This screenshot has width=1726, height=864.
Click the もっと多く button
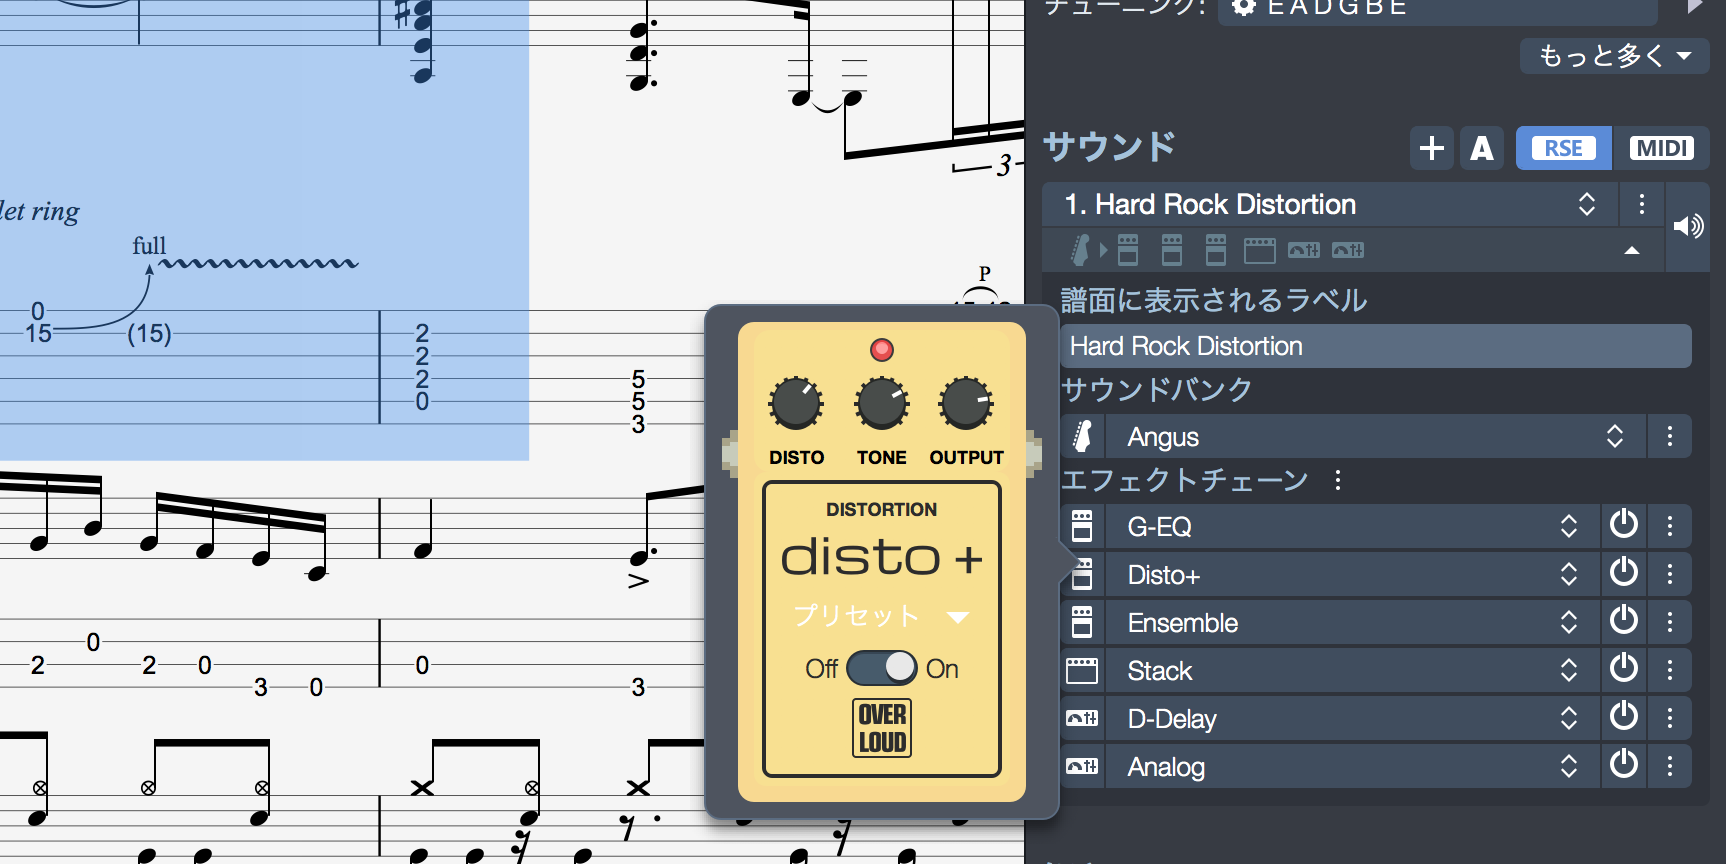point(1614,56)
